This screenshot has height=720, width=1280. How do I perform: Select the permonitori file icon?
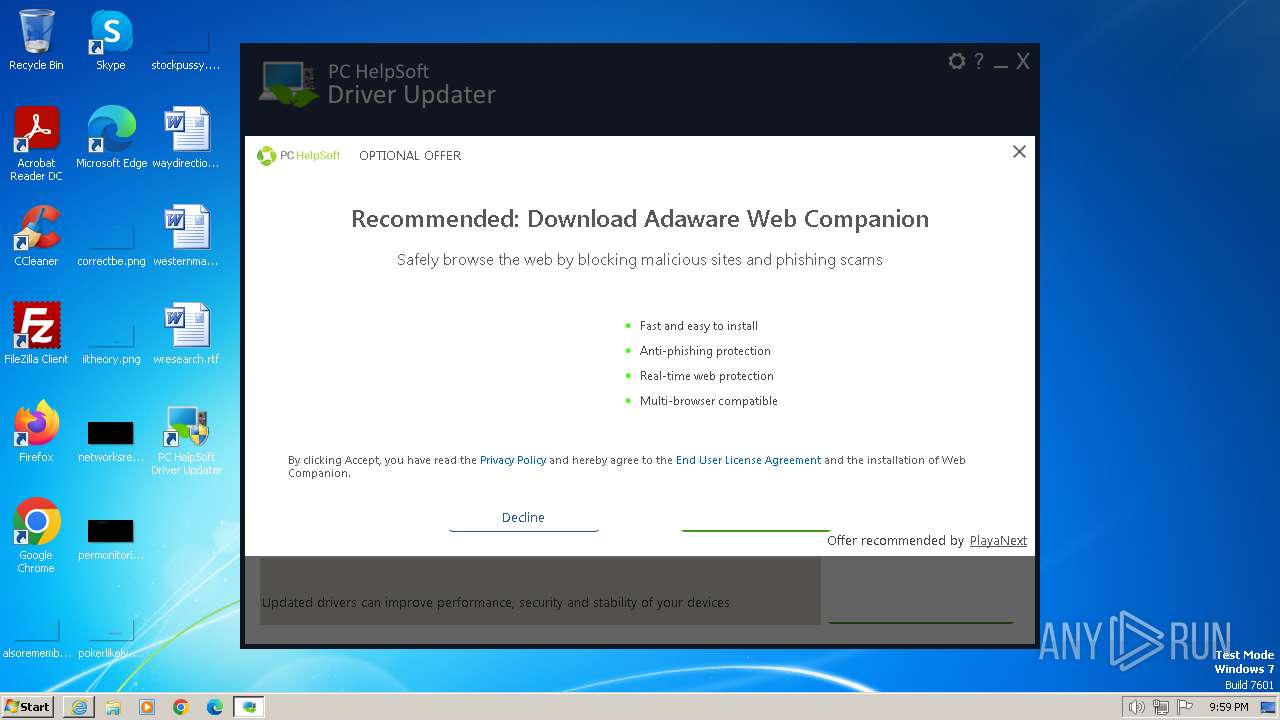tap(111, 538)
